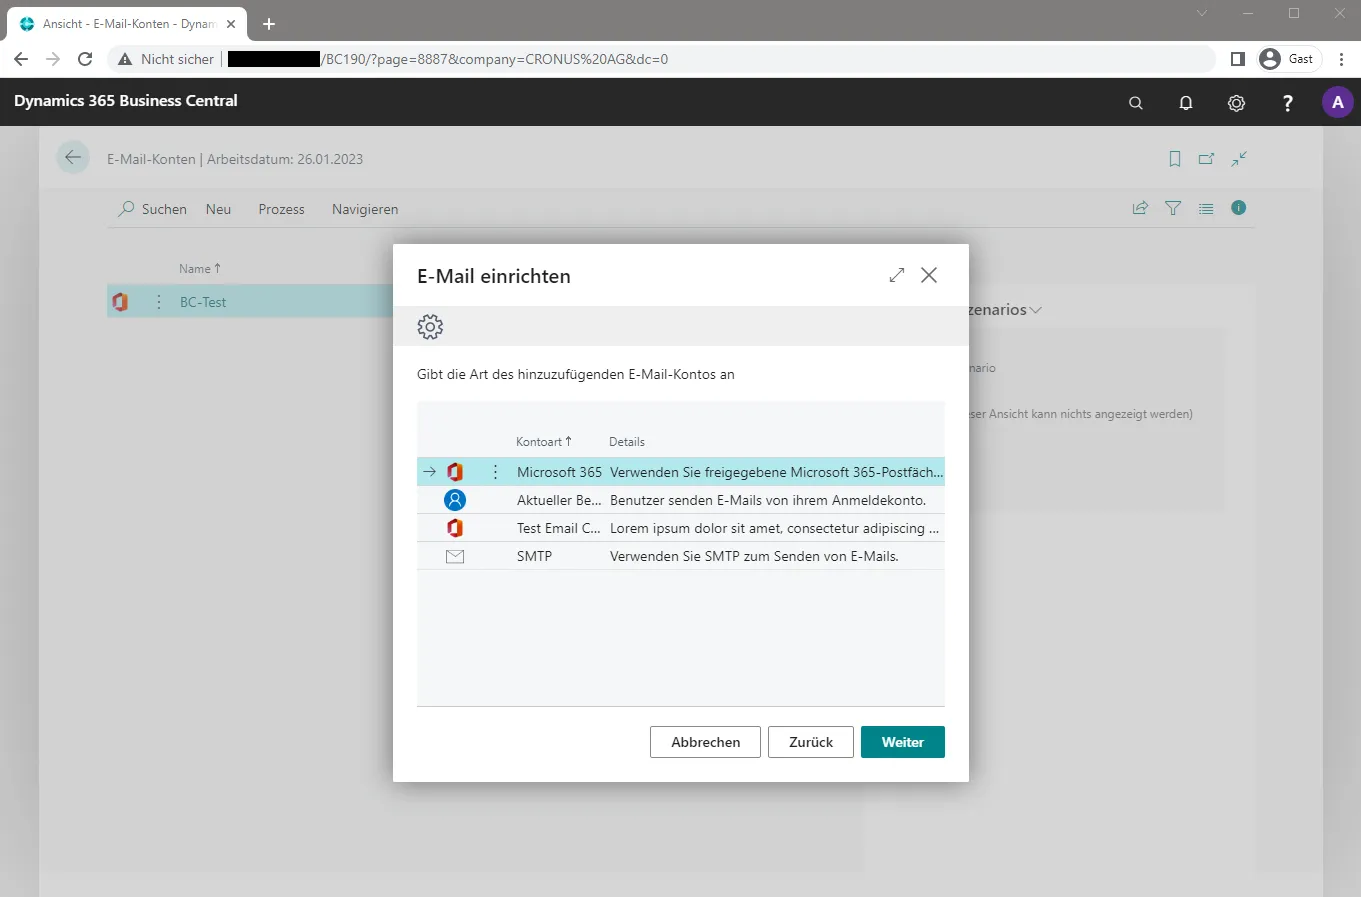Open the notifications bell icon
The image size is (1361, 897).
(1186, 103)
